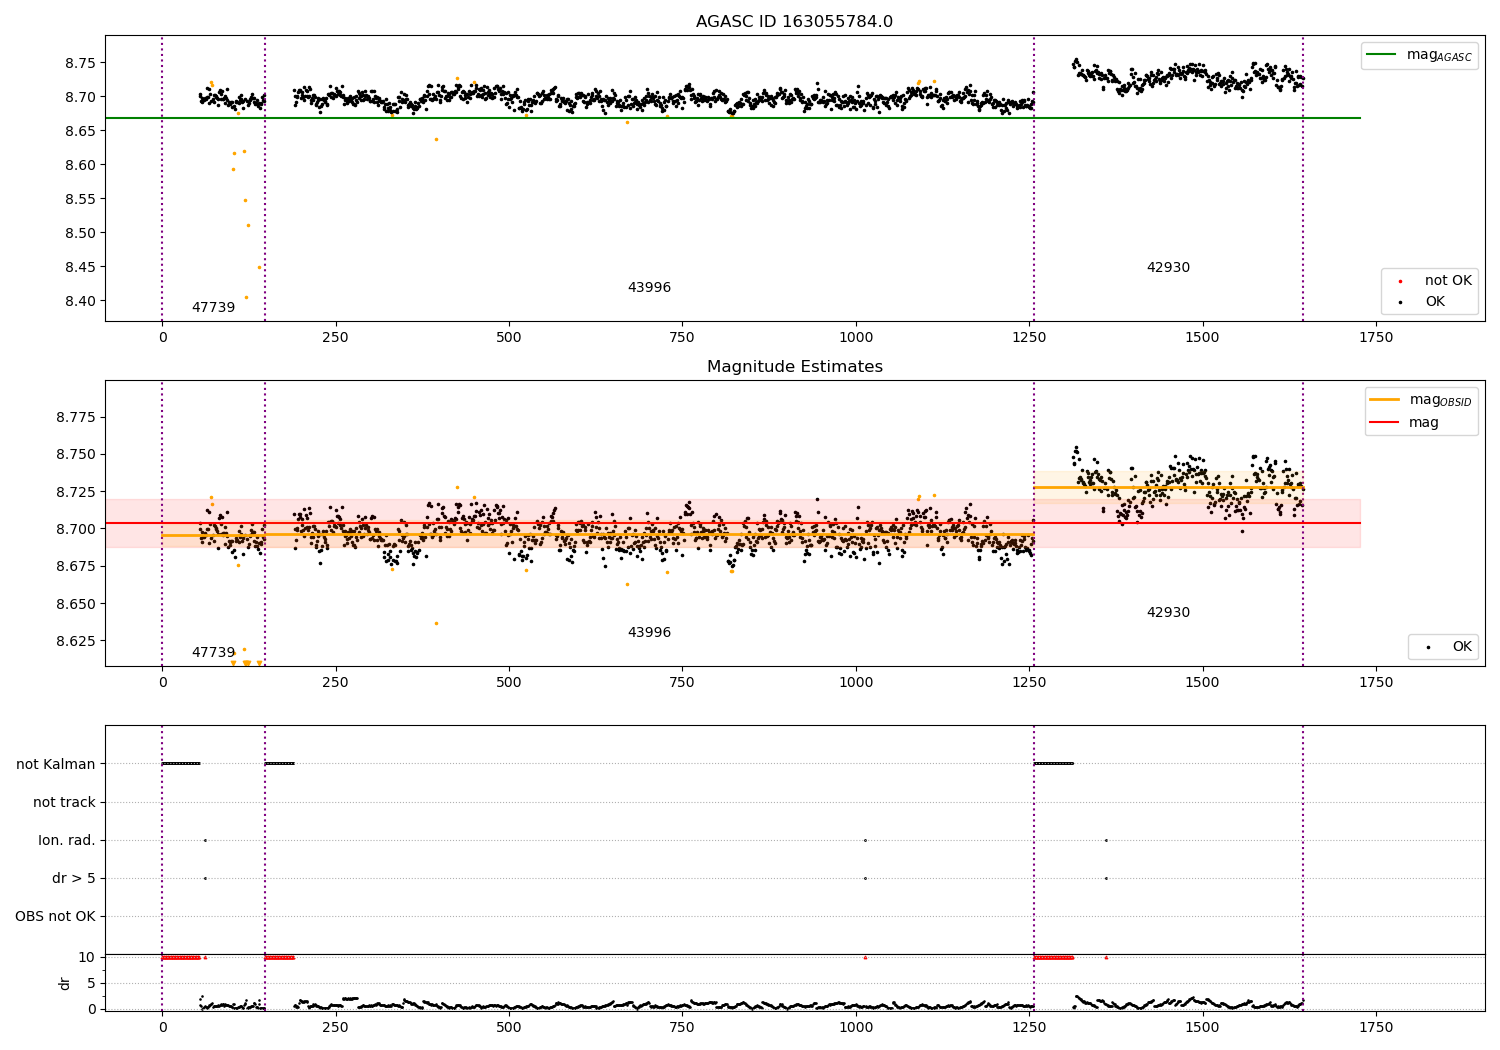The image size is (1500, 1050).
Task: Click the 47739 label in the top plot
Action: tap(213, 307)
